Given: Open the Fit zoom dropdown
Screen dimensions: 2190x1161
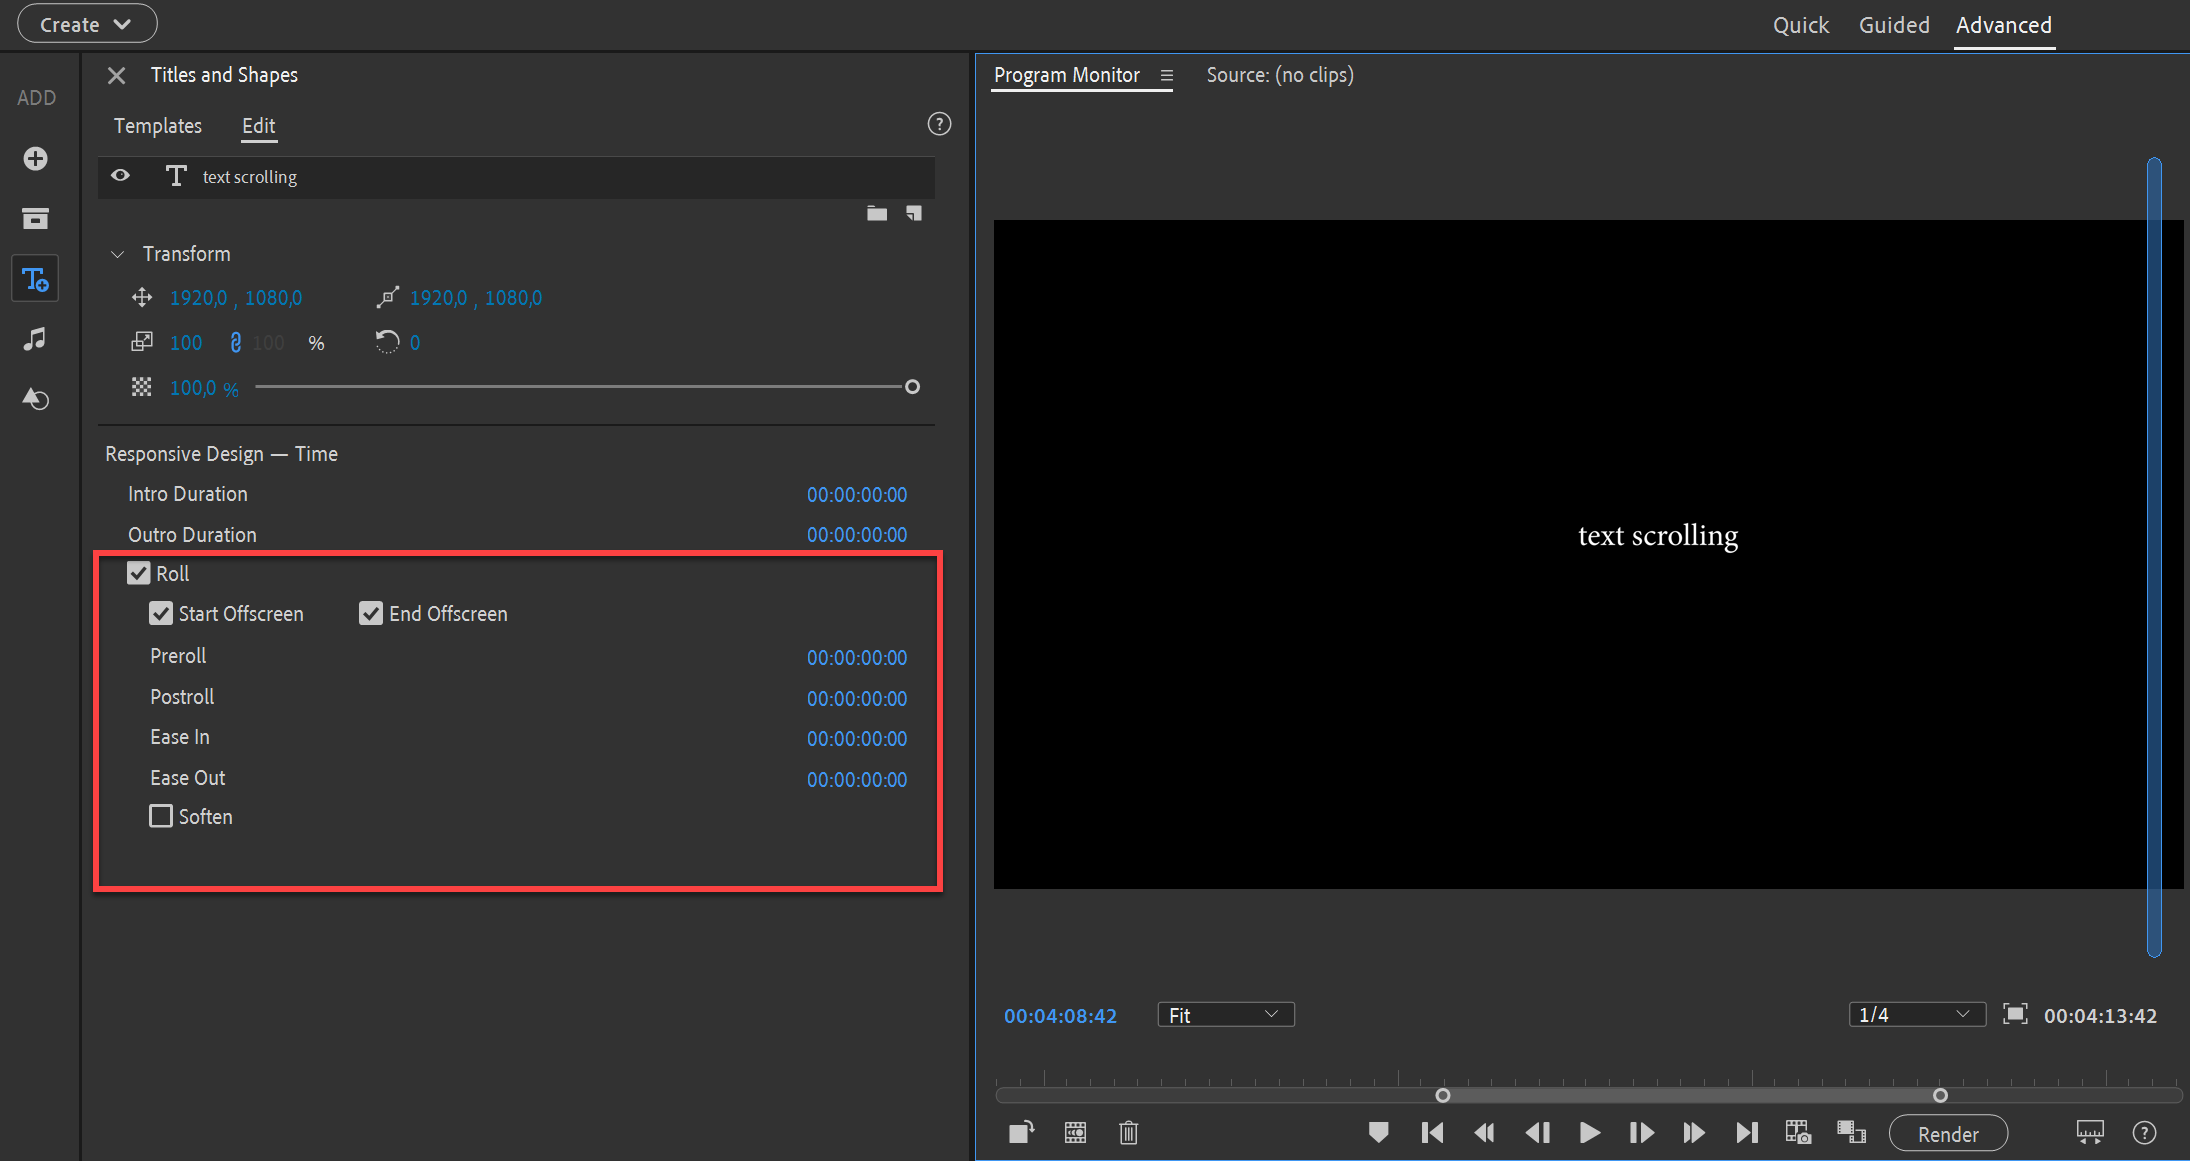Looking at the screenshot, I should (1224, 1014).
